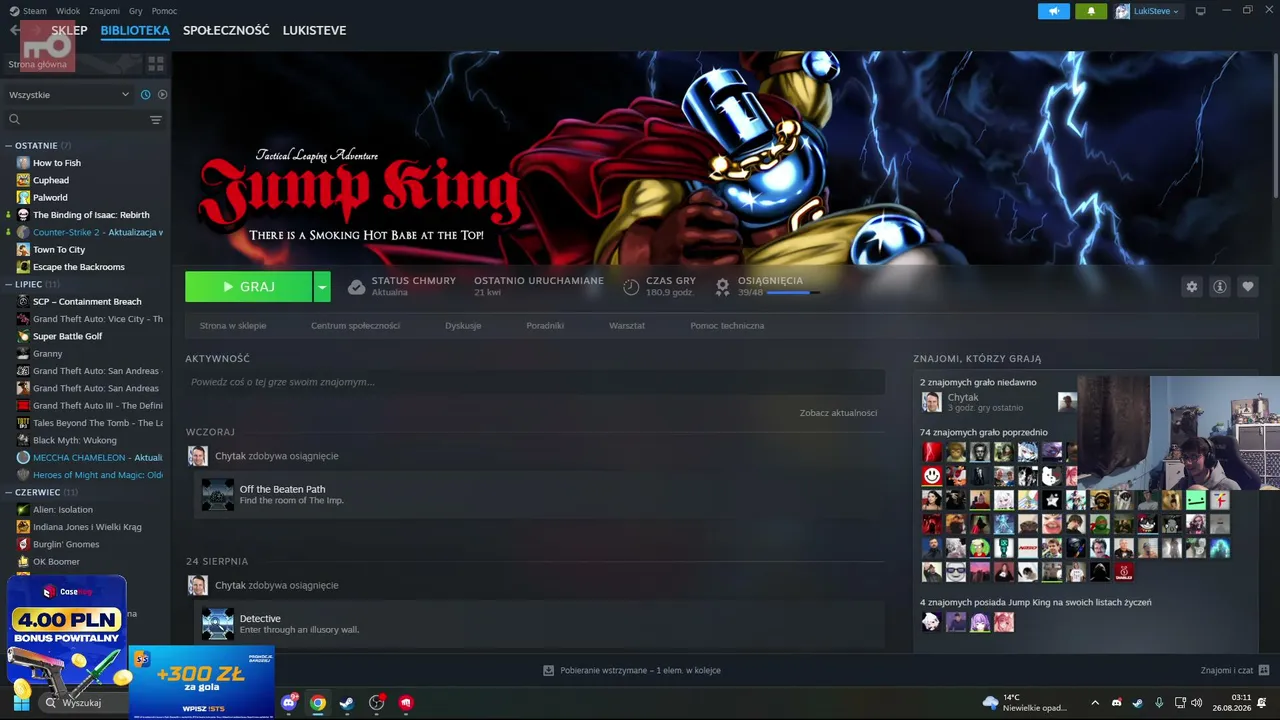Screen dimensions: 1280x720
Task: Open the Gry menu
Action: [136, 11]
